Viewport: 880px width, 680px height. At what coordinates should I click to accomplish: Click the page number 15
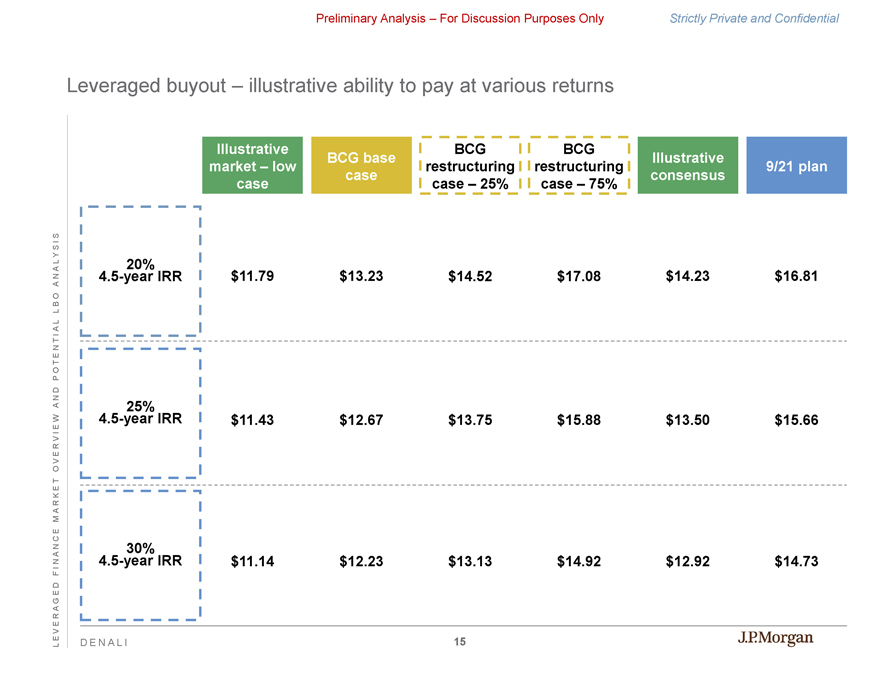click(x=459, y=641)
